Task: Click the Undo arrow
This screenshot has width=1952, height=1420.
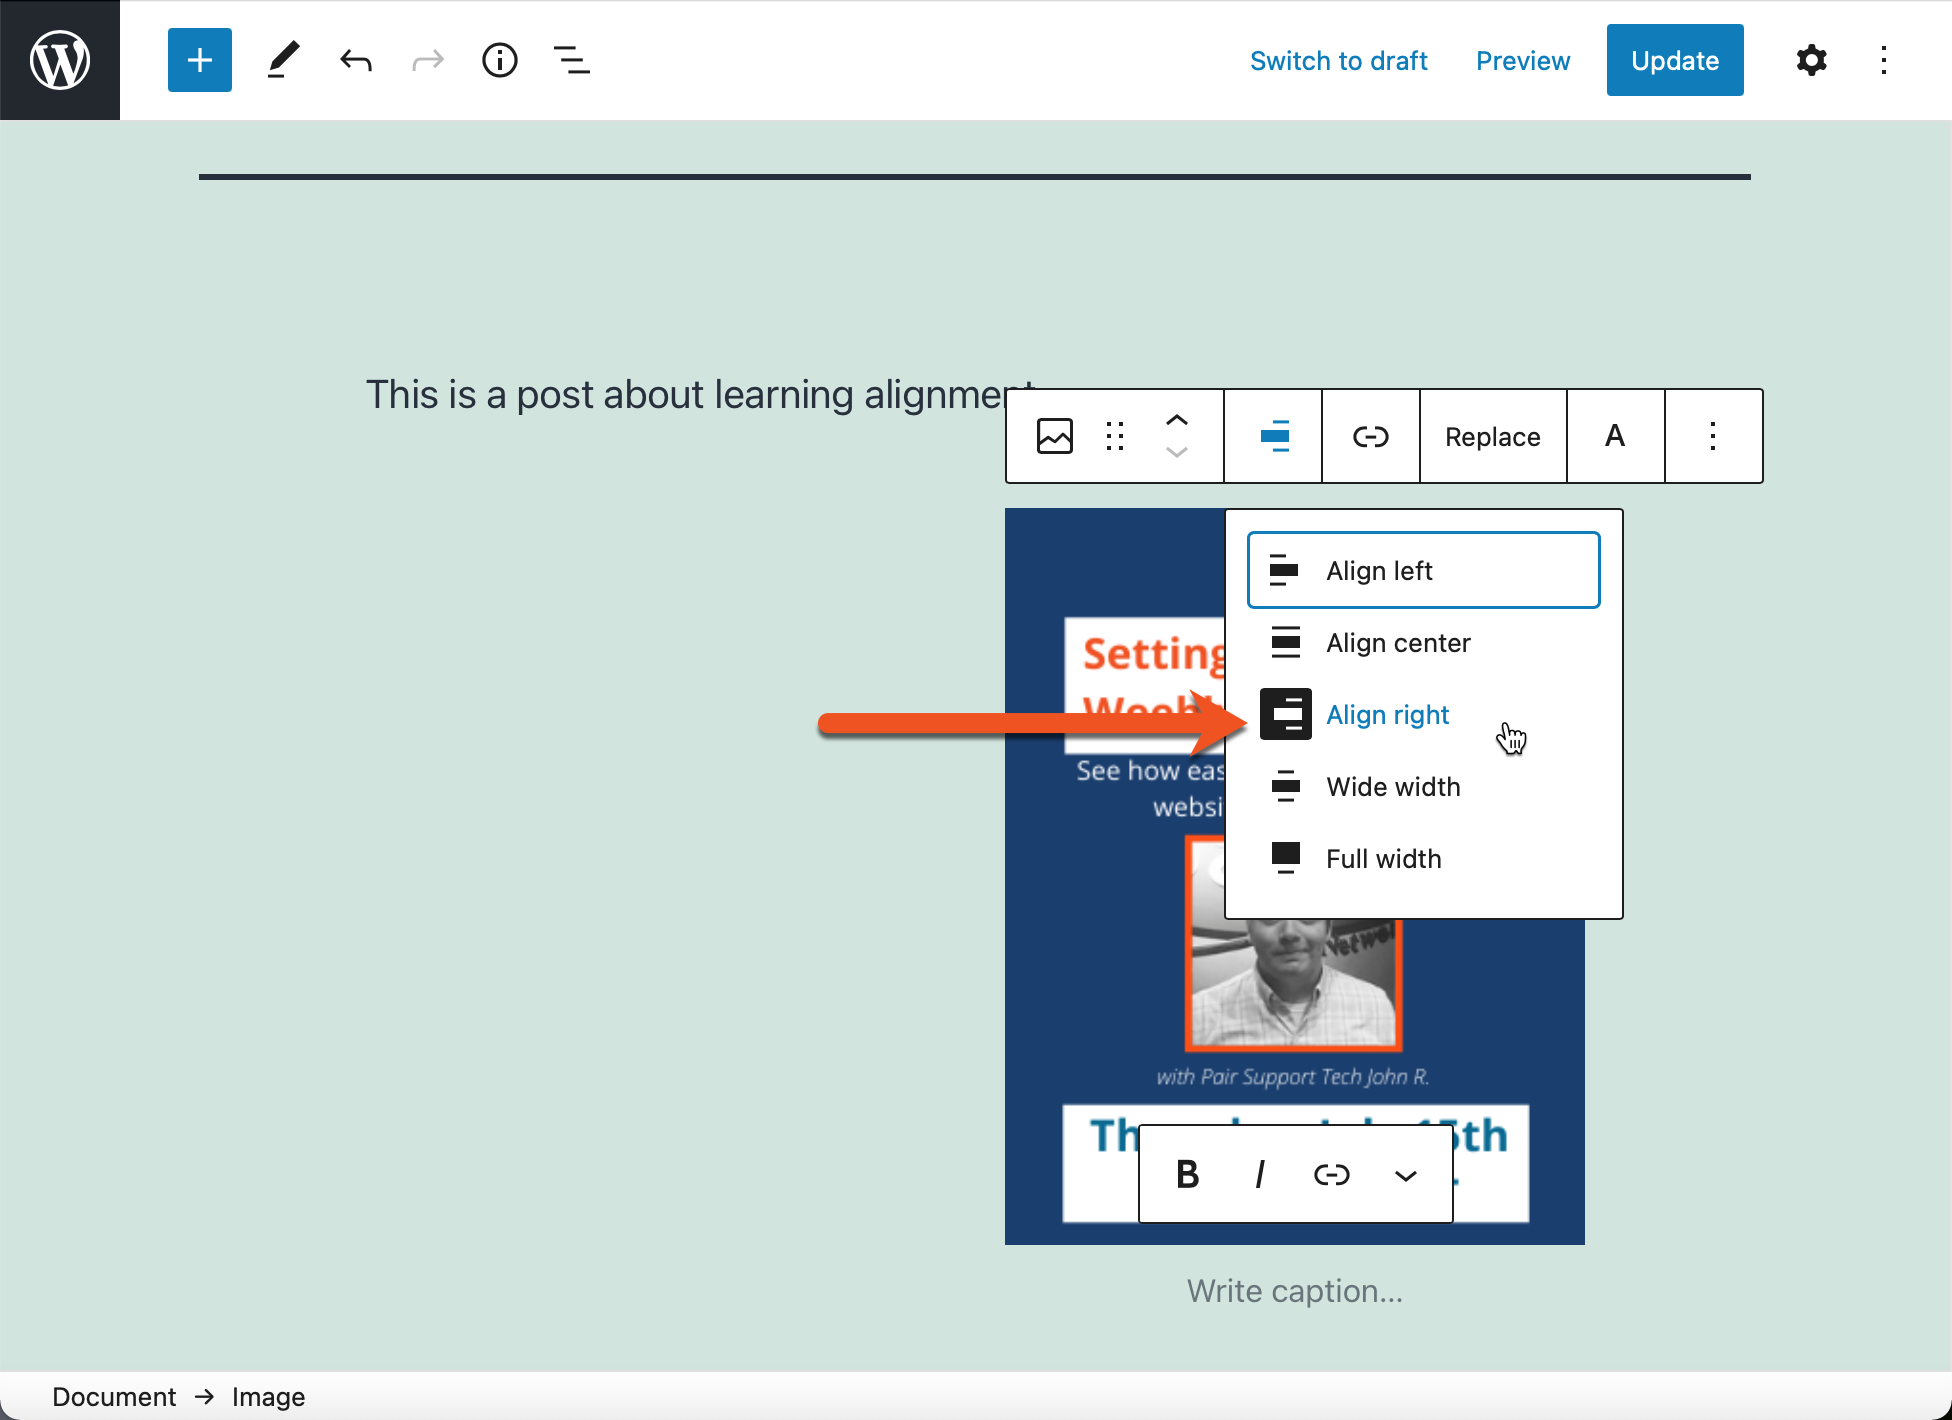Action: (x=355, y=60)
